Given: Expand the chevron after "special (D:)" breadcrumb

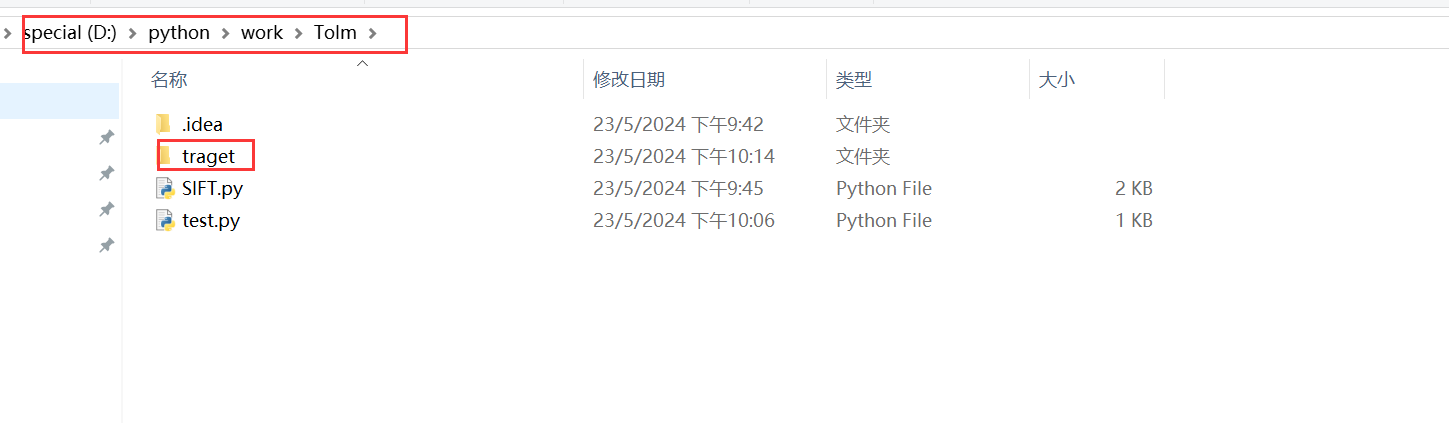Looking at the screenshot, I should click(132, 33).
